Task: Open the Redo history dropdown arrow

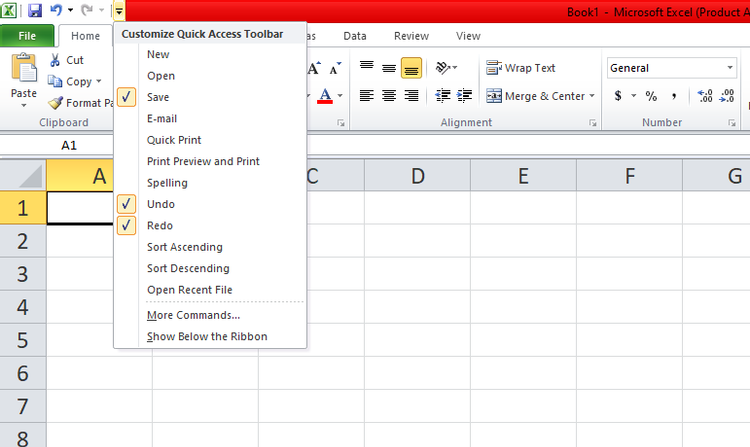Action: [101, 10]
